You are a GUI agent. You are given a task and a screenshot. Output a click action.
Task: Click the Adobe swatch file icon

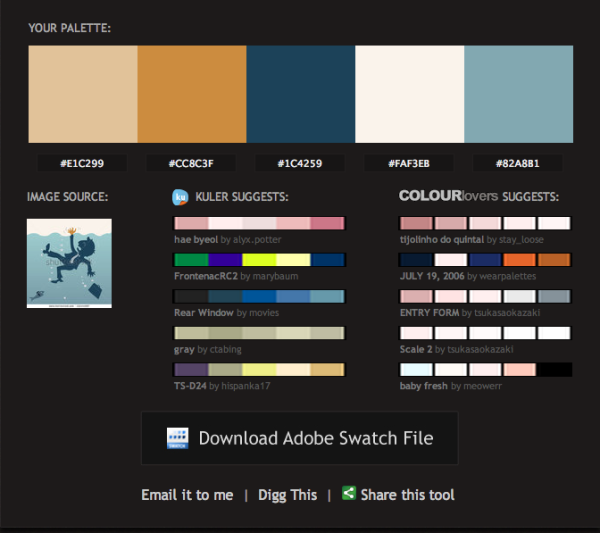tap(178, 438)
